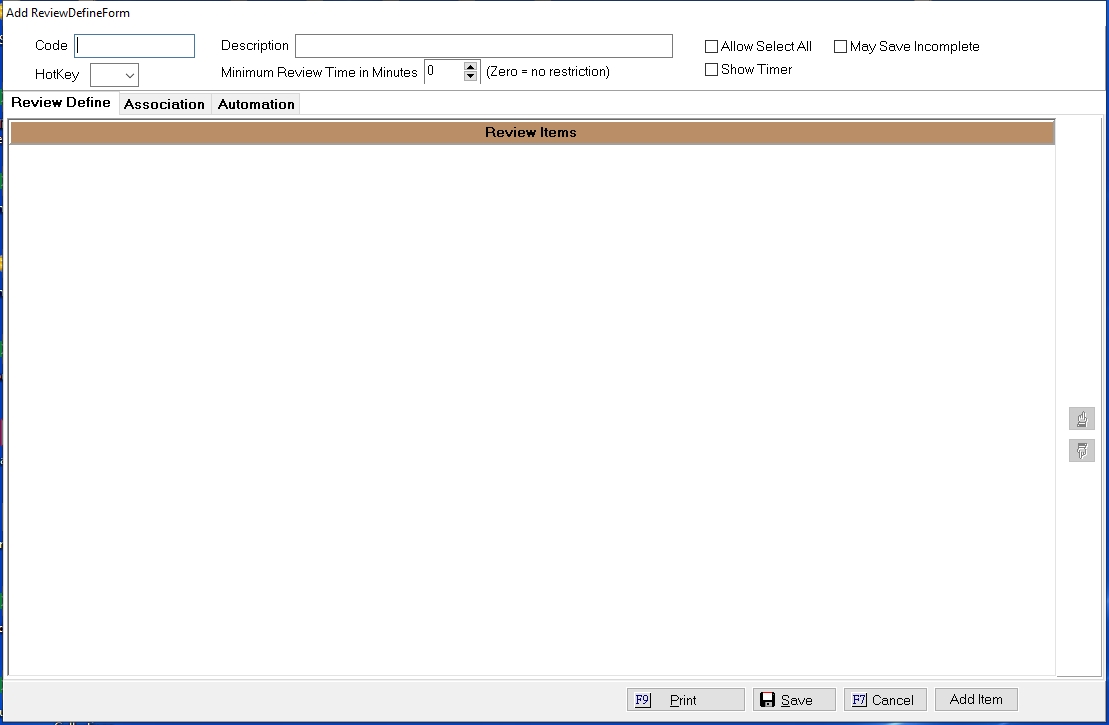
Task: Decrease minimum review time with down arrow
Action: [471, 77]
